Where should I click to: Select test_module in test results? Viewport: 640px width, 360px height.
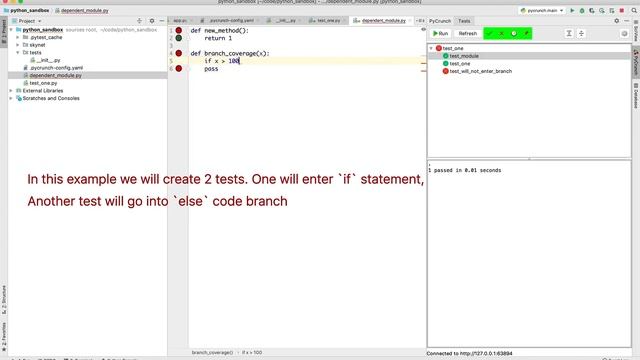pos(464,56)
